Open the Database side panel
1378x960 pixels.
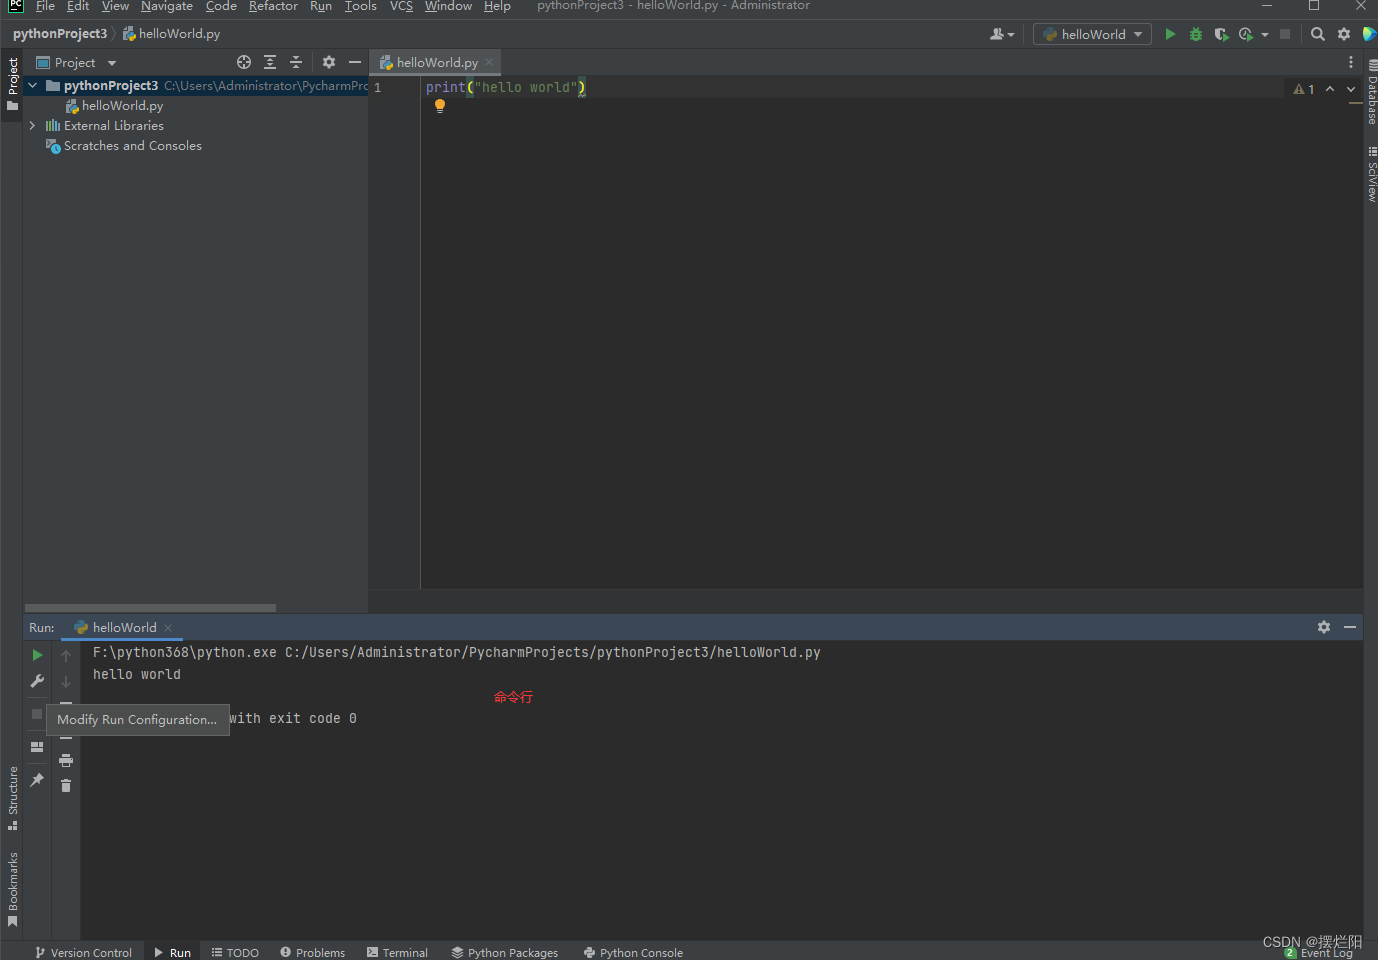point(1371,92)
